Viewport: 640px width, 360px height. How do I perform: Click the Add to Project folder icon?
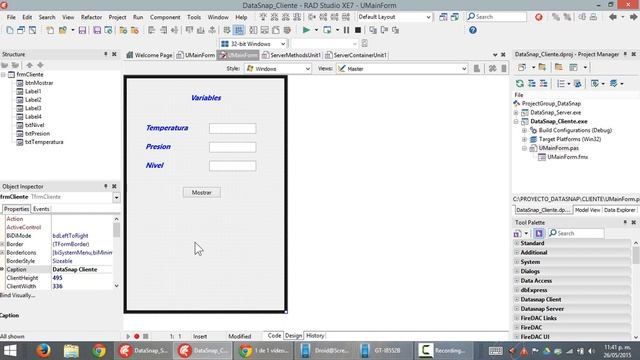point(123,30)
